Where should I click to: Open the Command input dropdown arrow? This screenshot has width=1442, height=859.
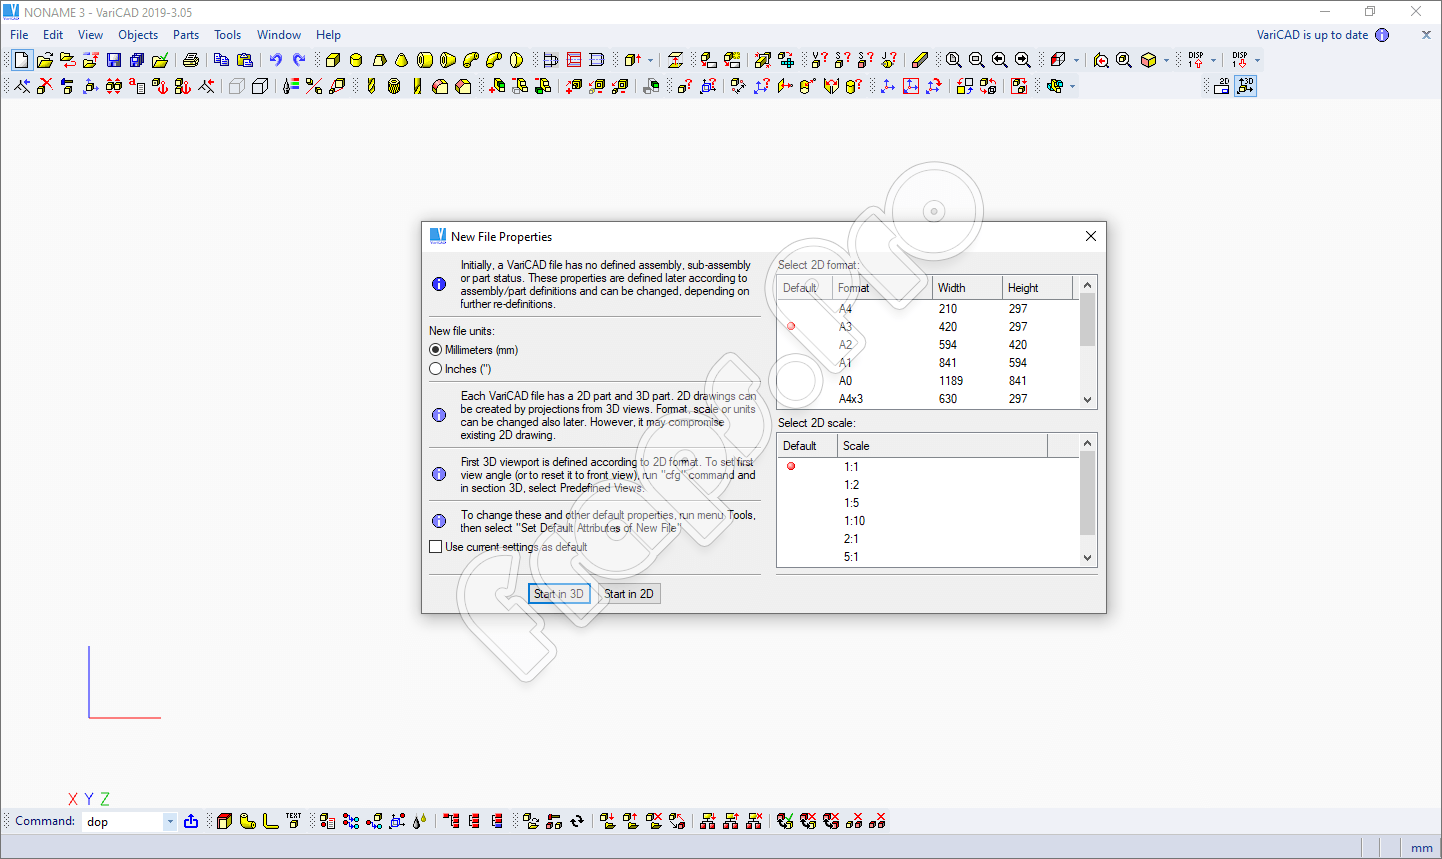(x=170, y=822)
